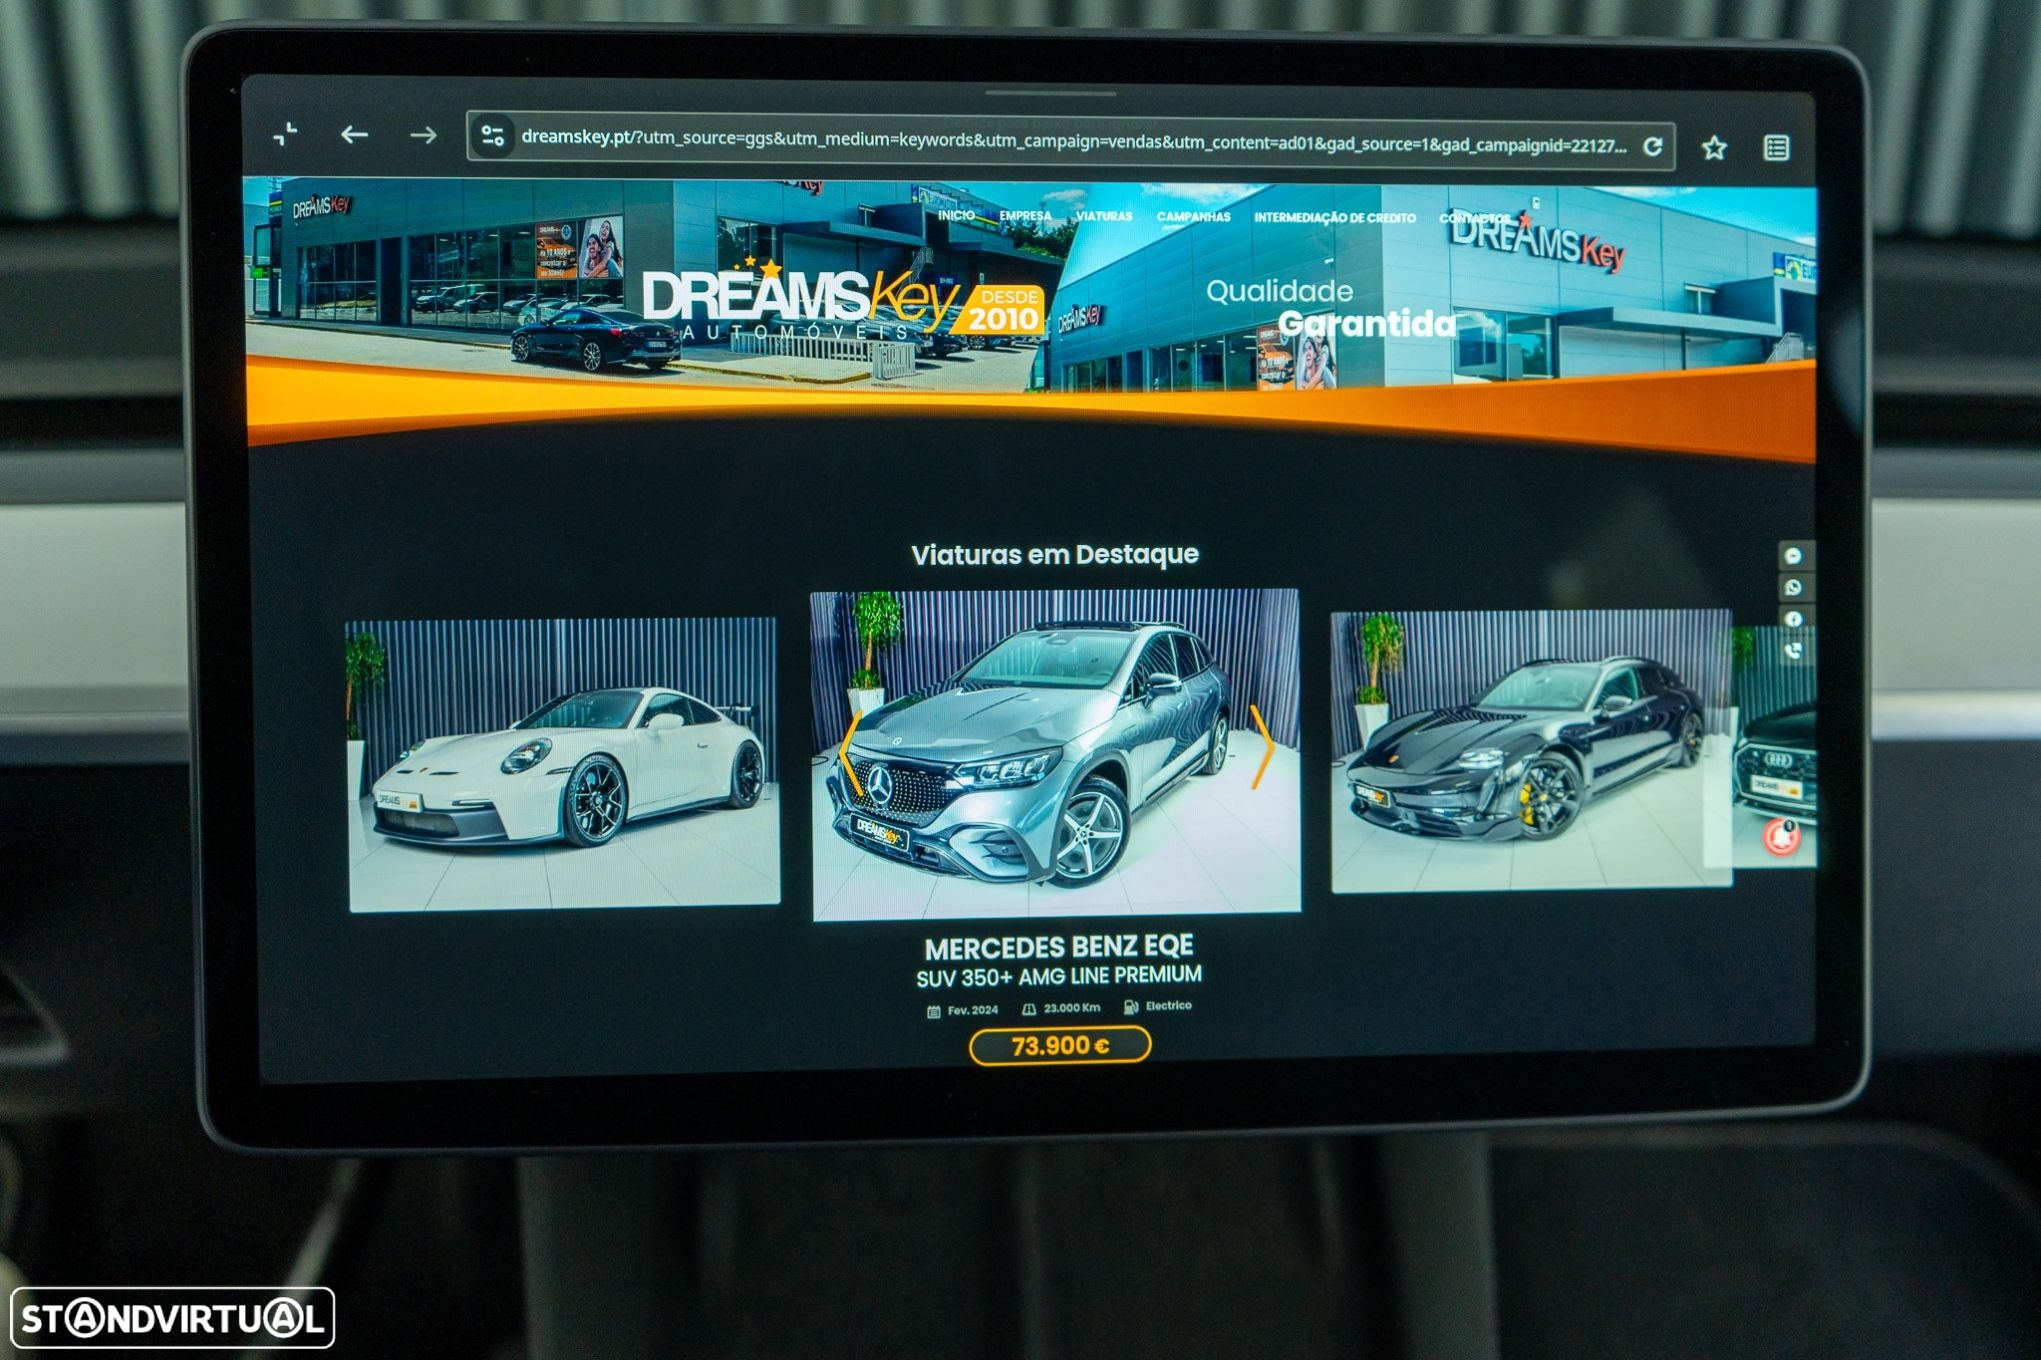Click the dreamskey.pt address bar
Image resolution: width=2041 pixels, height=1360 pixels.
tap(1070, 140)
